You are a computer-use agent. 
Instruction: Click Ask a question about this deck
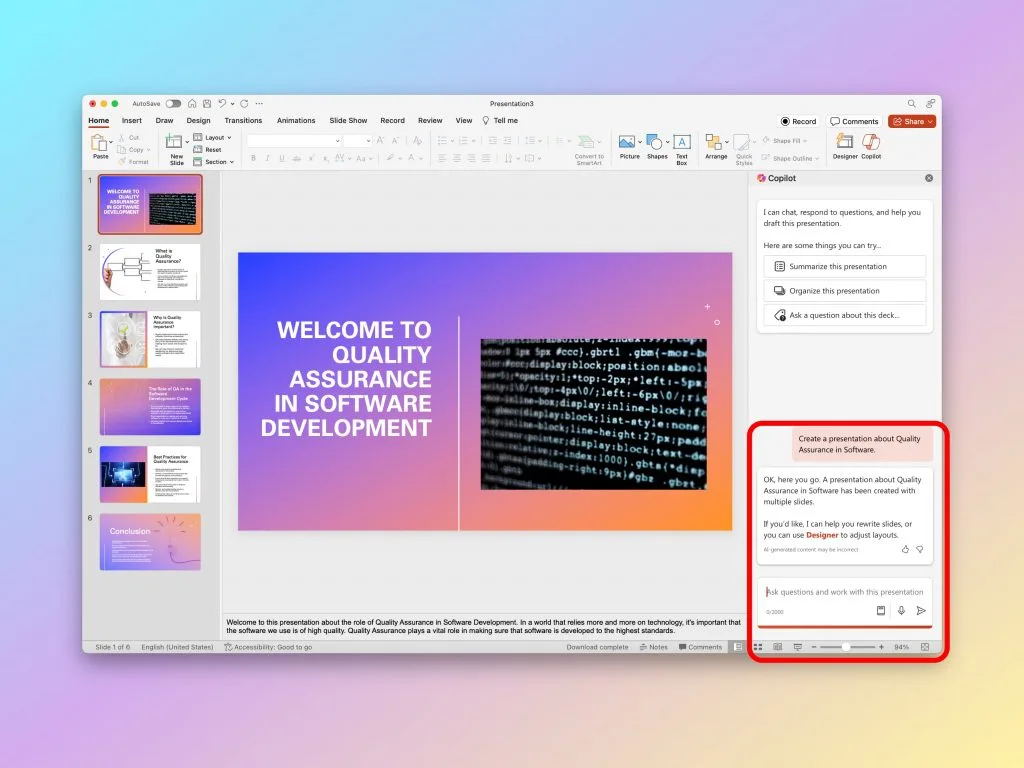point(844,315)
